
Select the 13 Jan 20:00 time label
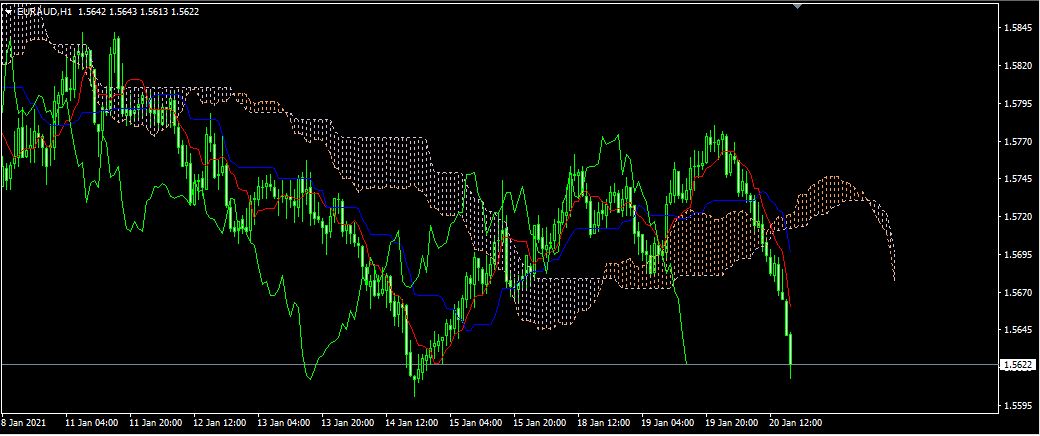click(x=347, y=424)
